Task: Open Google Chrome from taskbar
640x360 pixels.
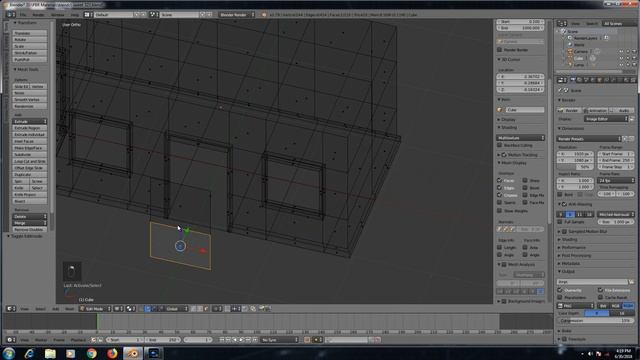Action: 91,353
